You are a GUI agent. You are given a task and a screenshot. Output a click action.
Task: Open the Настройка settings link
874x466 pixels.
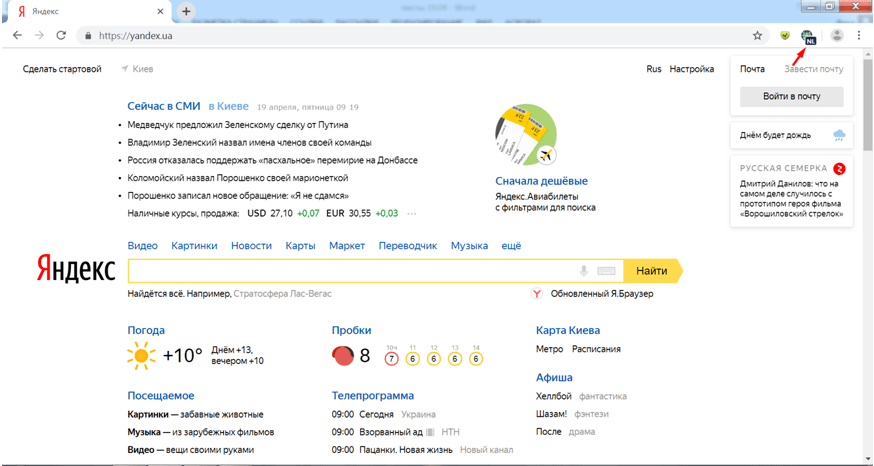[x=692, y=69]
